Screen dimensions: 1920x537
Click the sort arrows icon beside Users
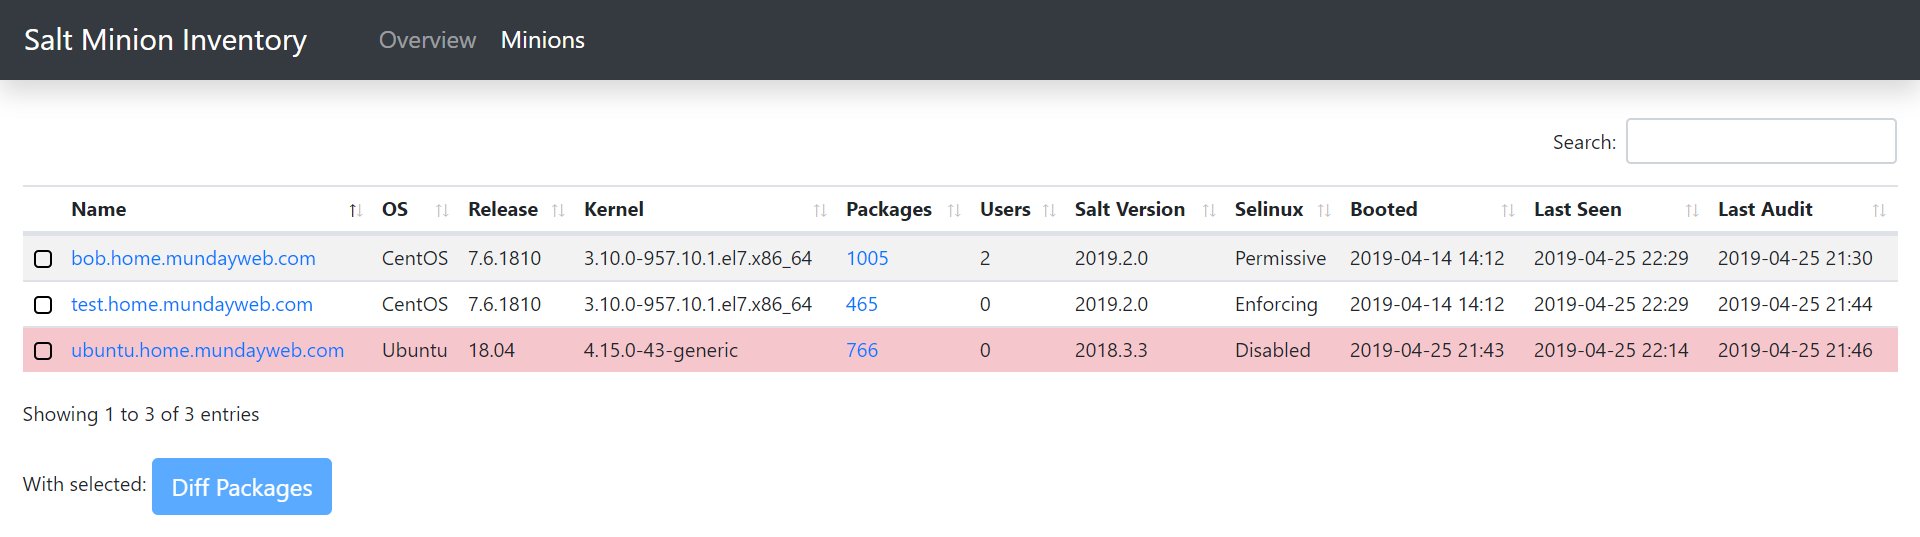[1049, 210]
